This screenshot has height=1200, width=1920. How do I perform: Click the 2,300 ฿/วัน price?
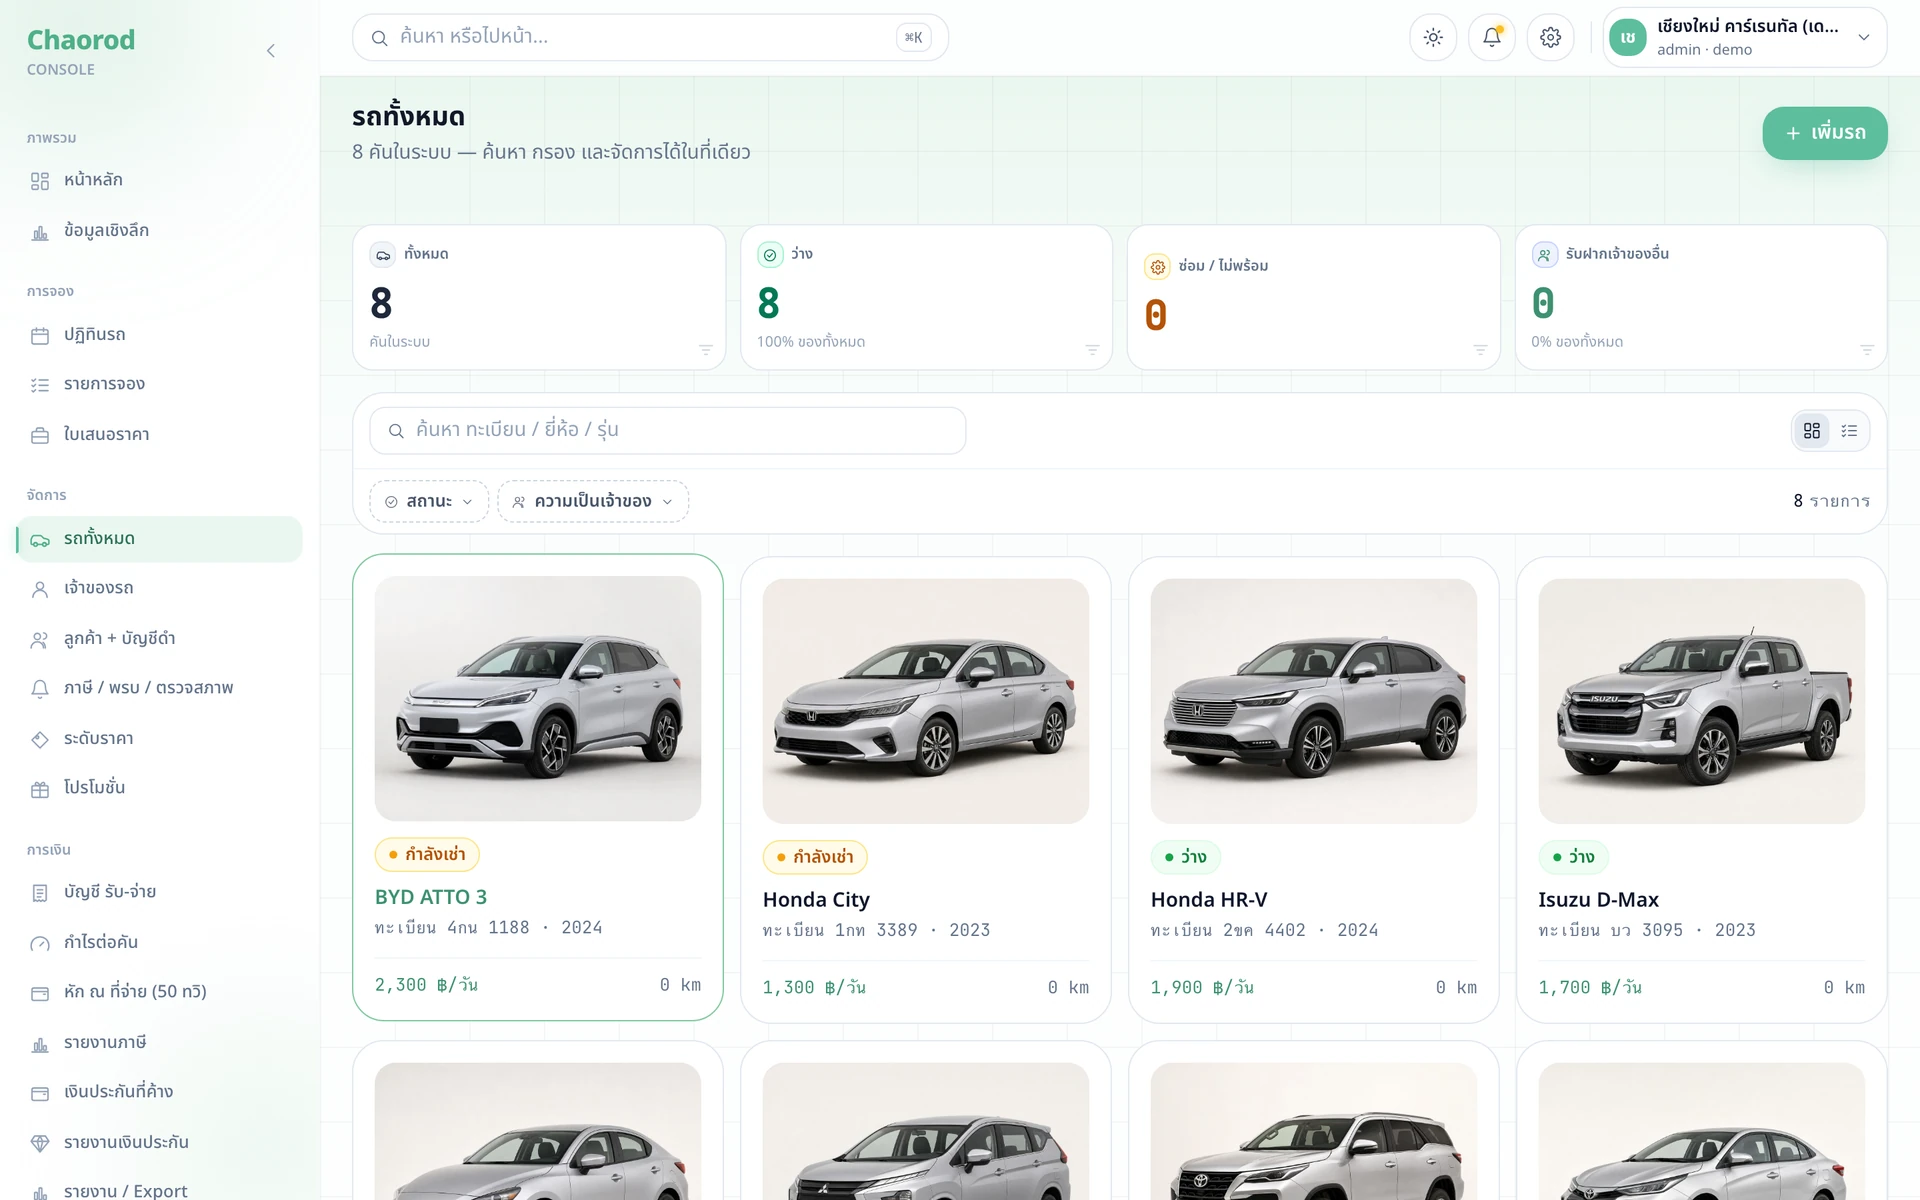tap(426, 985)
